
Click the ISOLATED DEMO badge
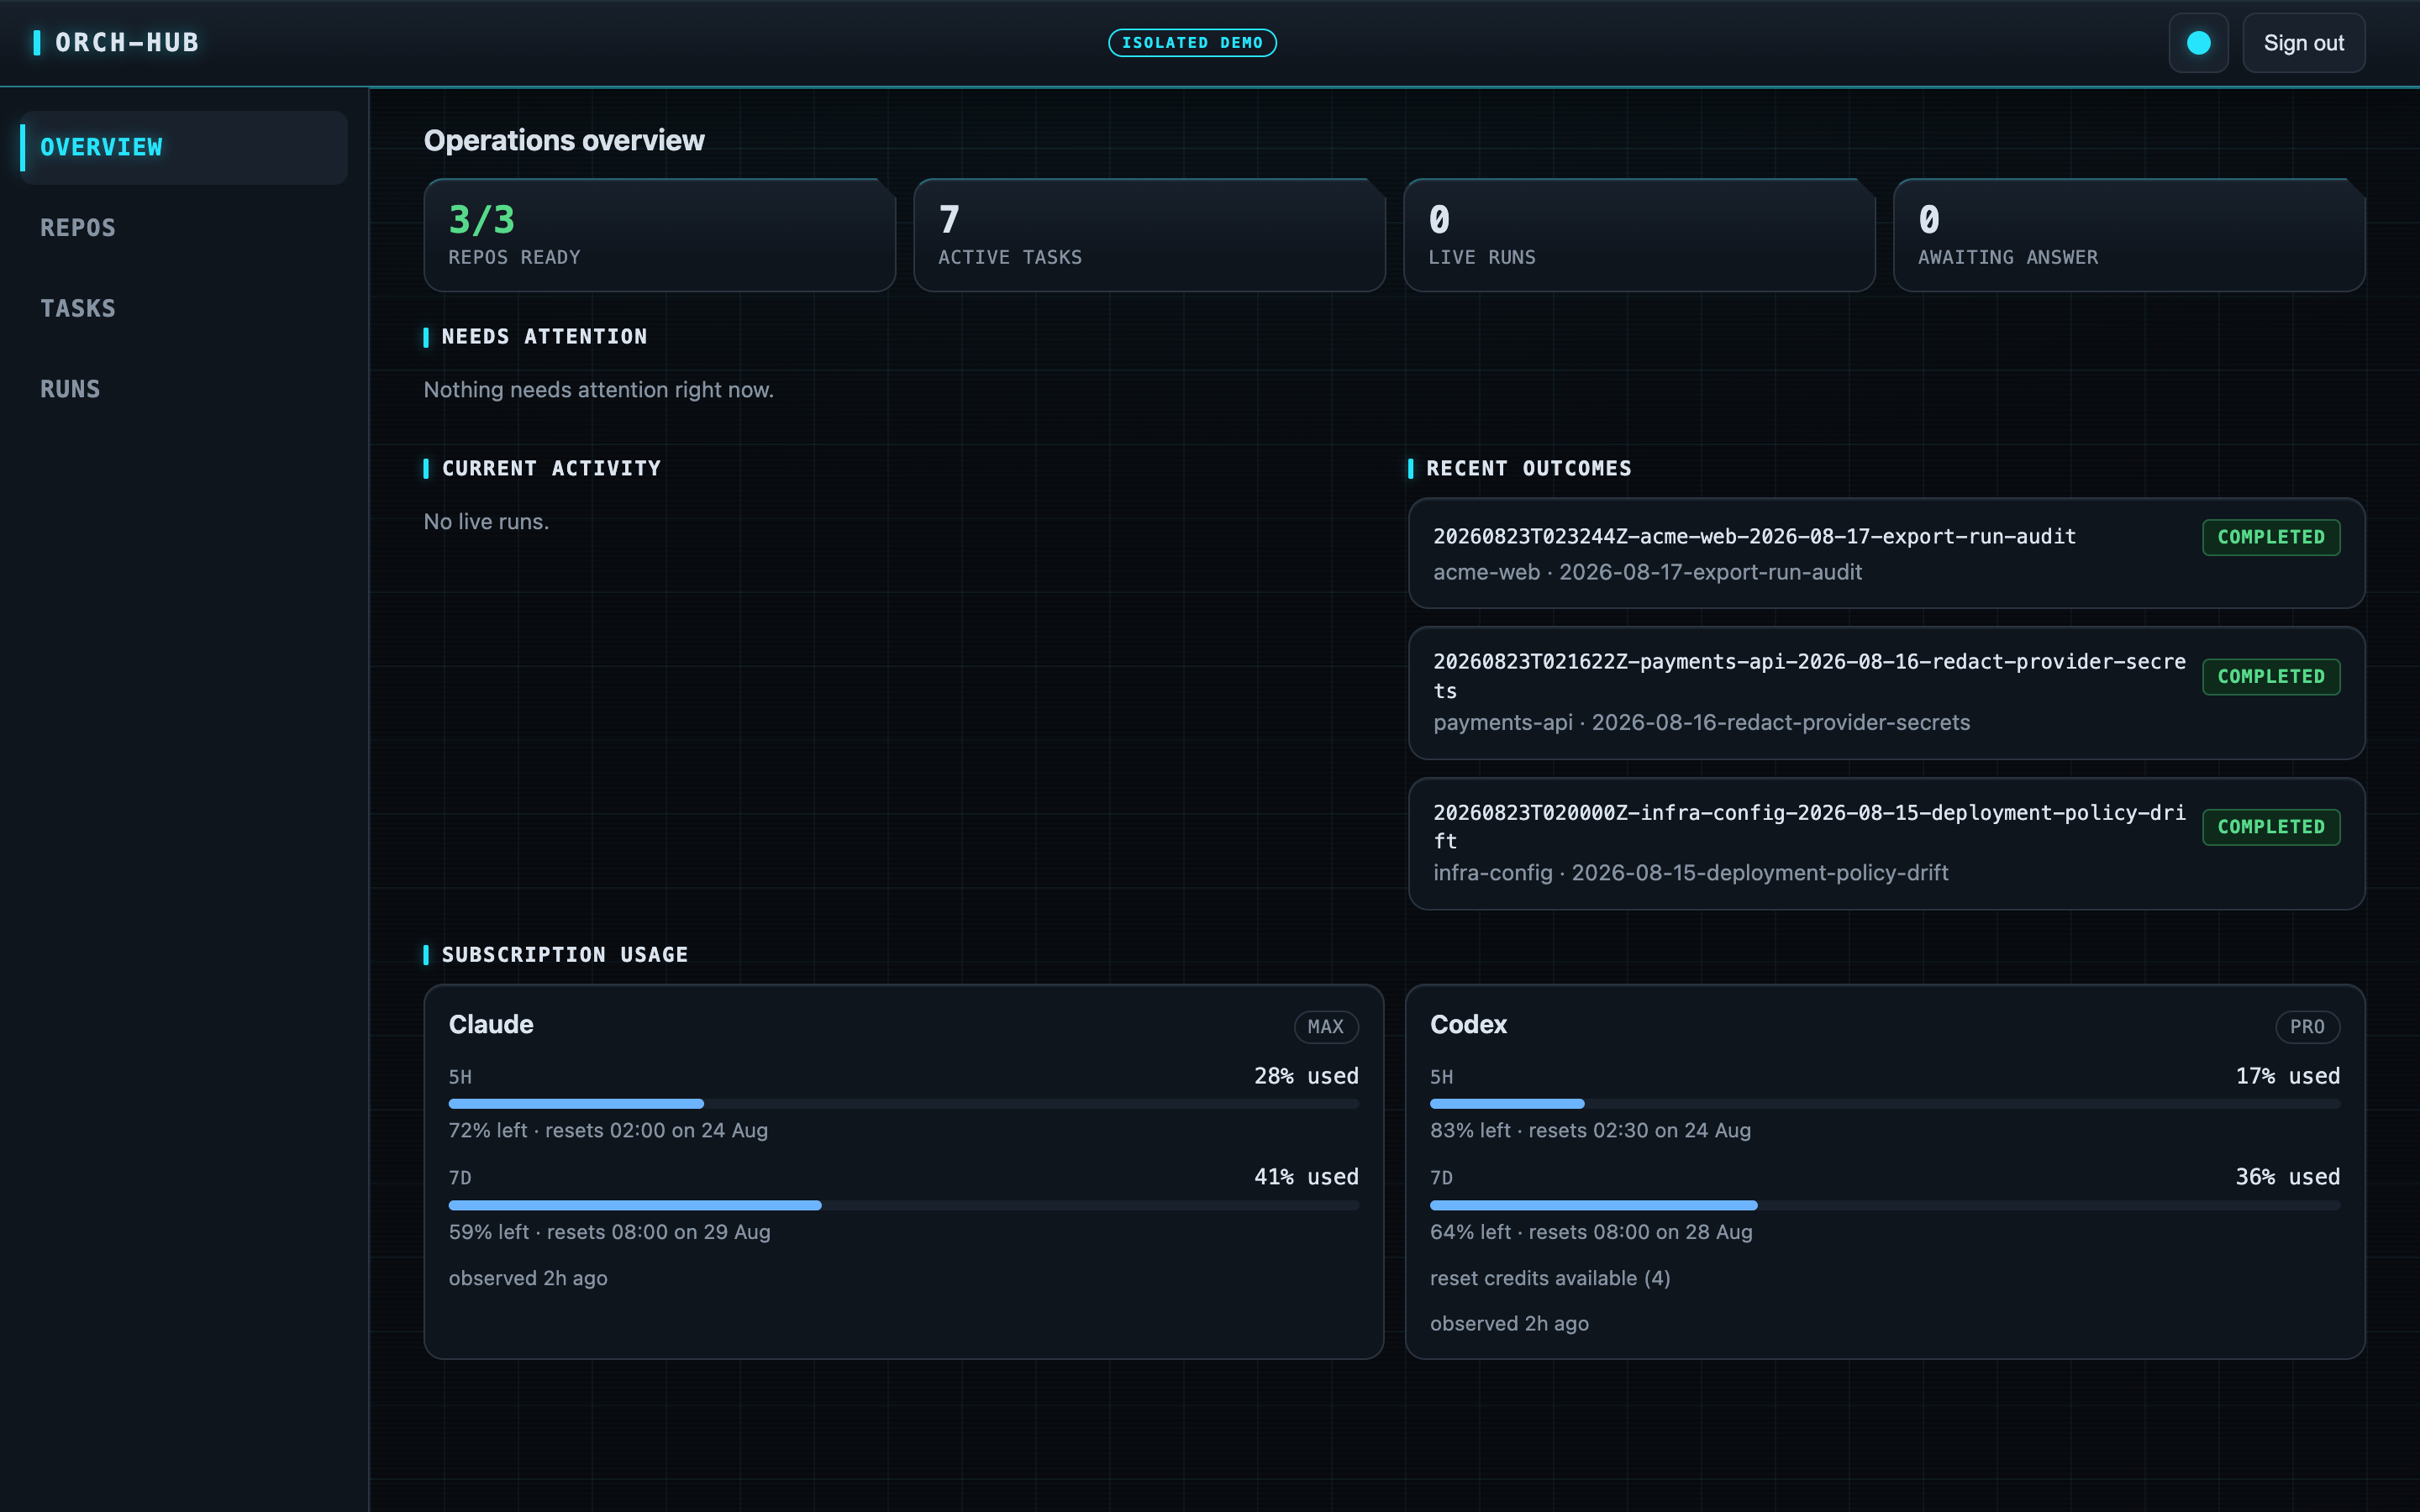pos(1192,43)
